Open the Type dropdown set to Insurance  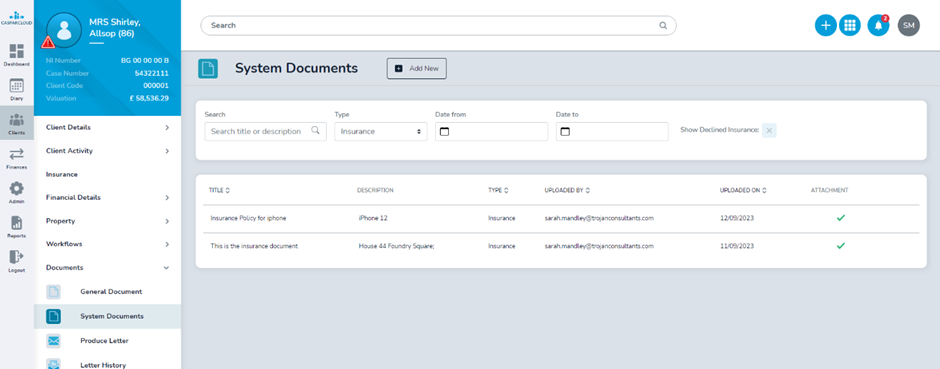click(x=381, y=131)
